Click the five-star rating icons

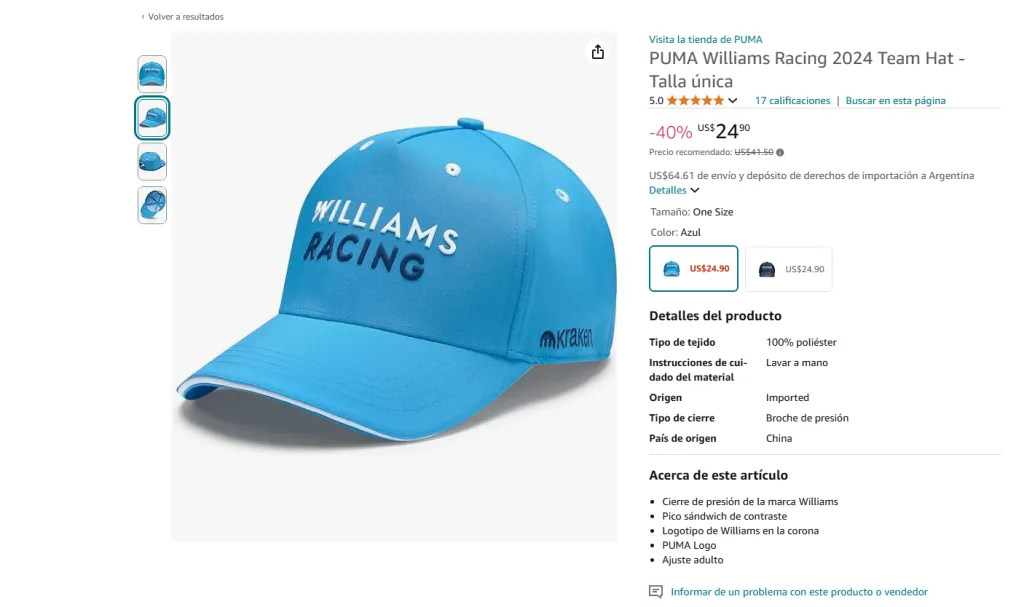coord(695,100)
